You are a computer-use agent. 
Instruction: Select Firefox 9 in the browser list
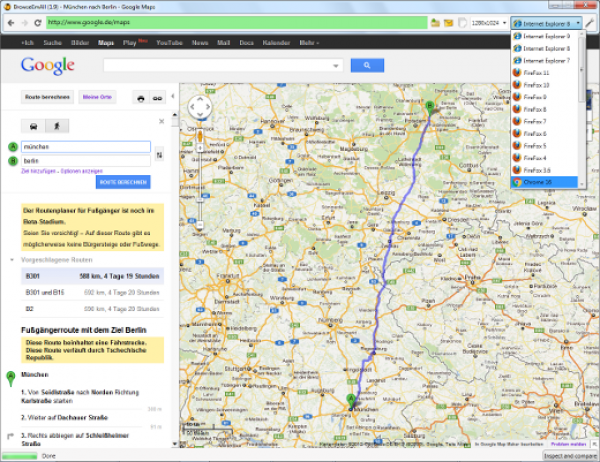coord(544,97)
